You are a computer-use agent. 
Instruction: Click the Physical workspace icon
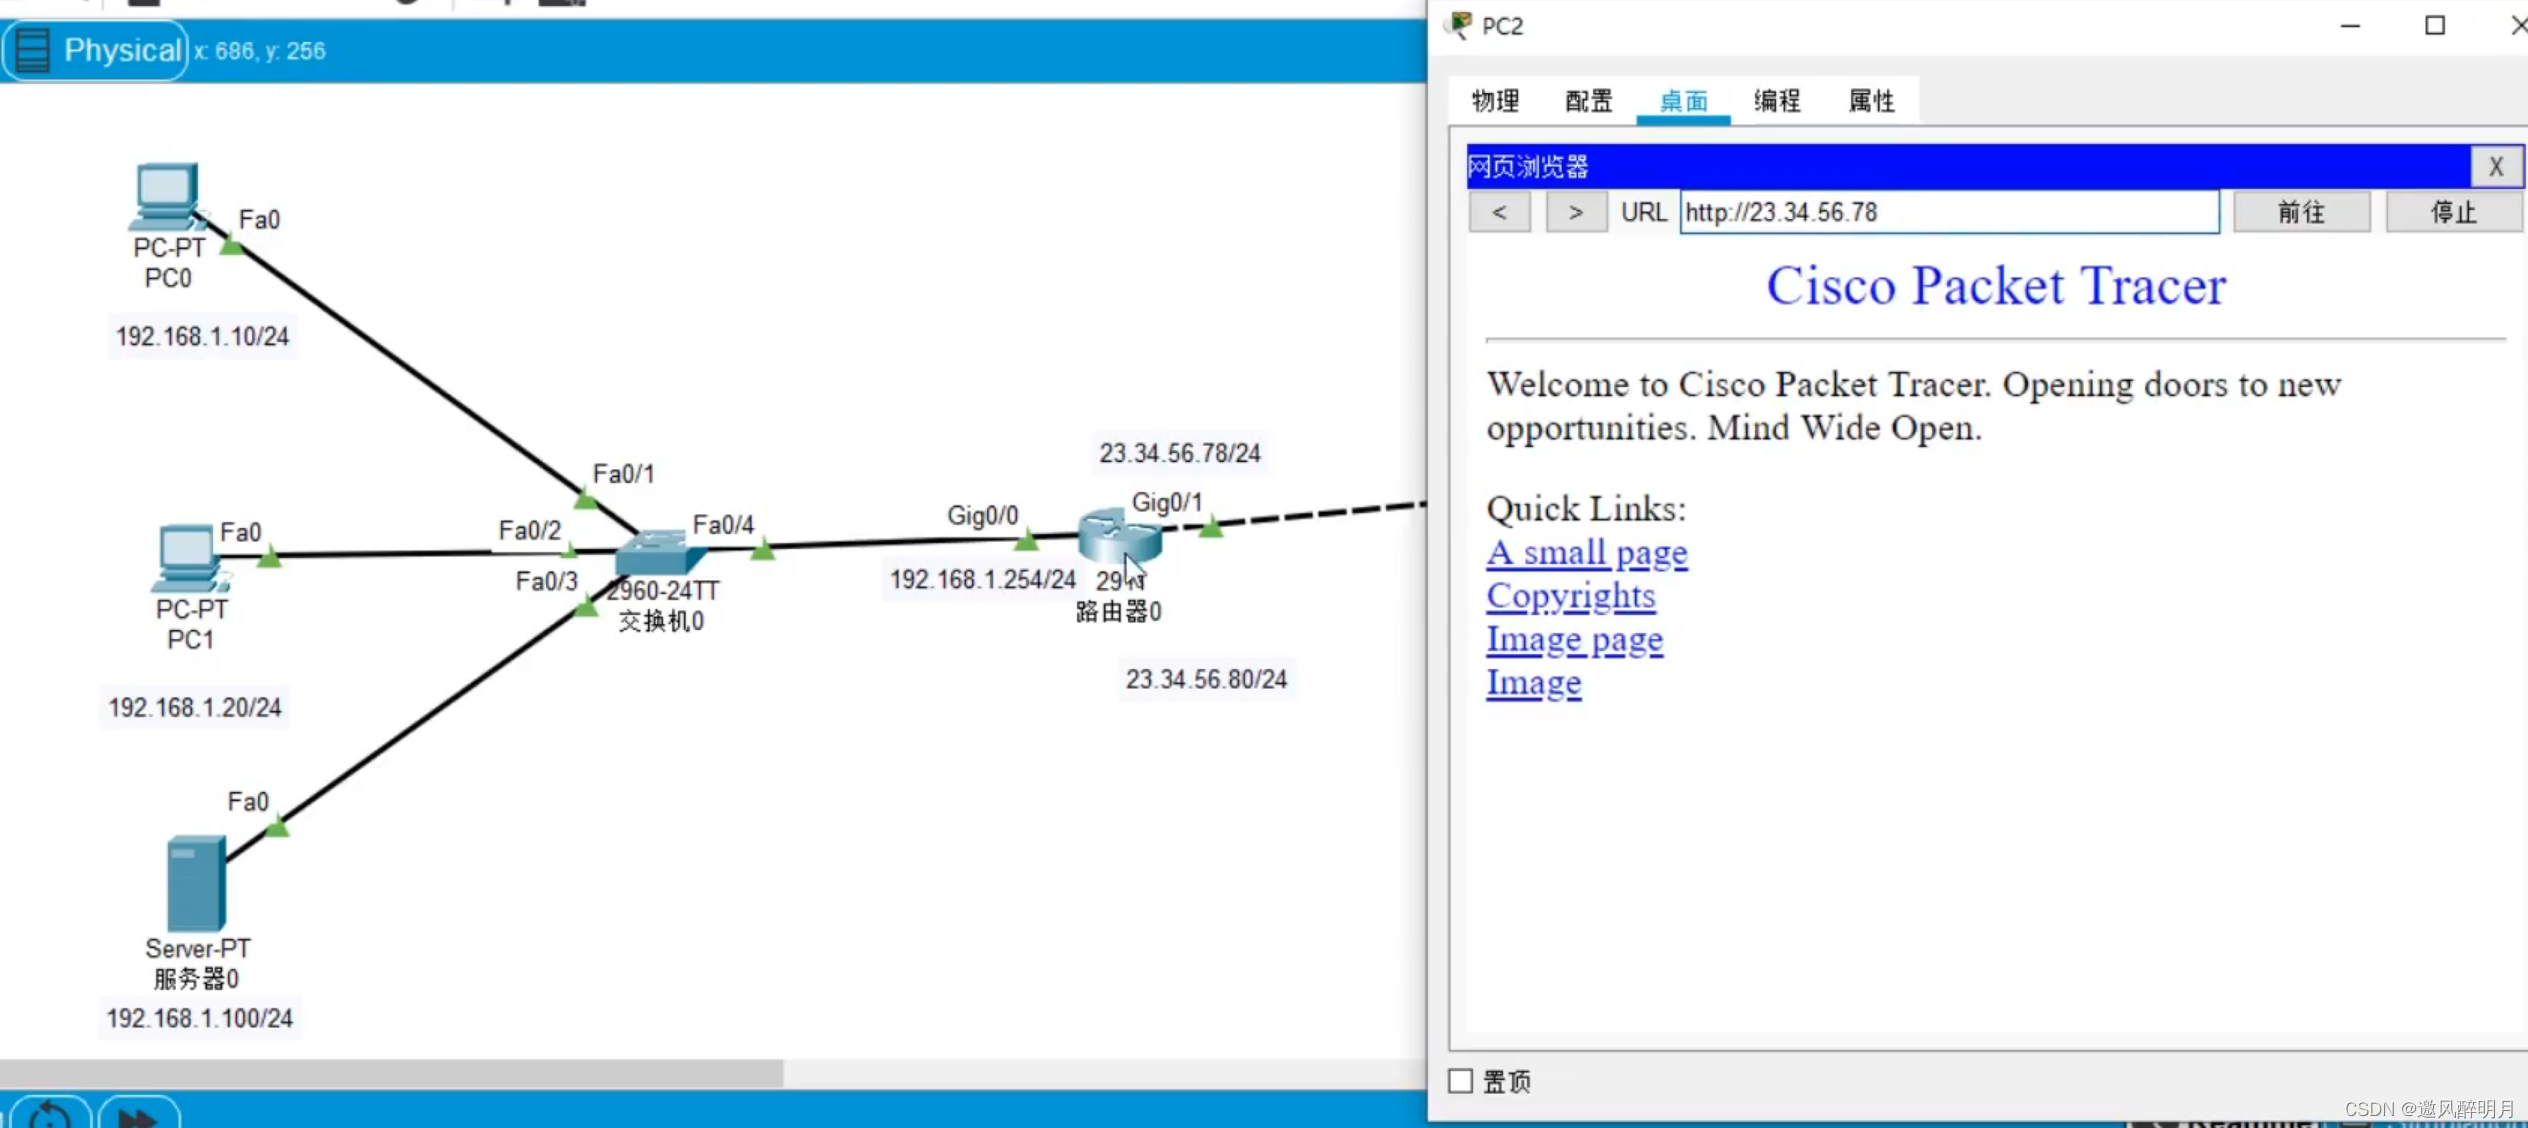(34, 50)
